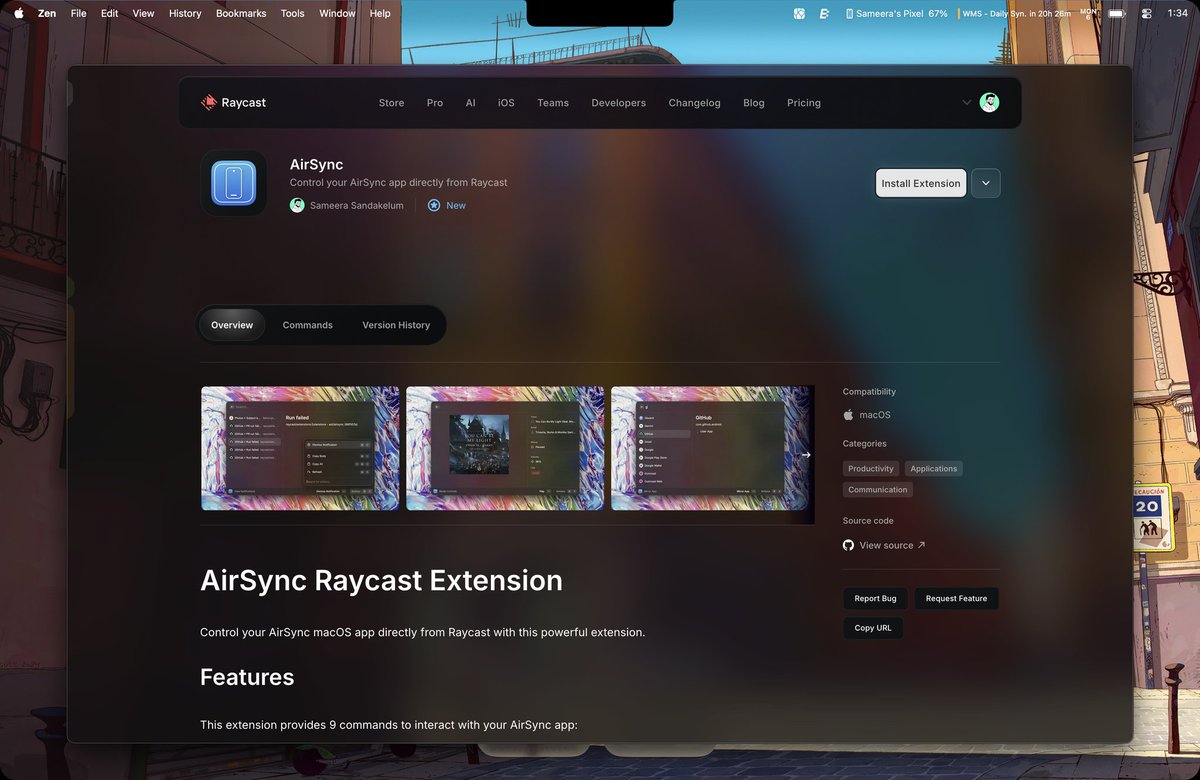Open the chevron dropdown next to the profile avatar
The height and width of the screenshot is (780, 1200).
tap(966, 102)
